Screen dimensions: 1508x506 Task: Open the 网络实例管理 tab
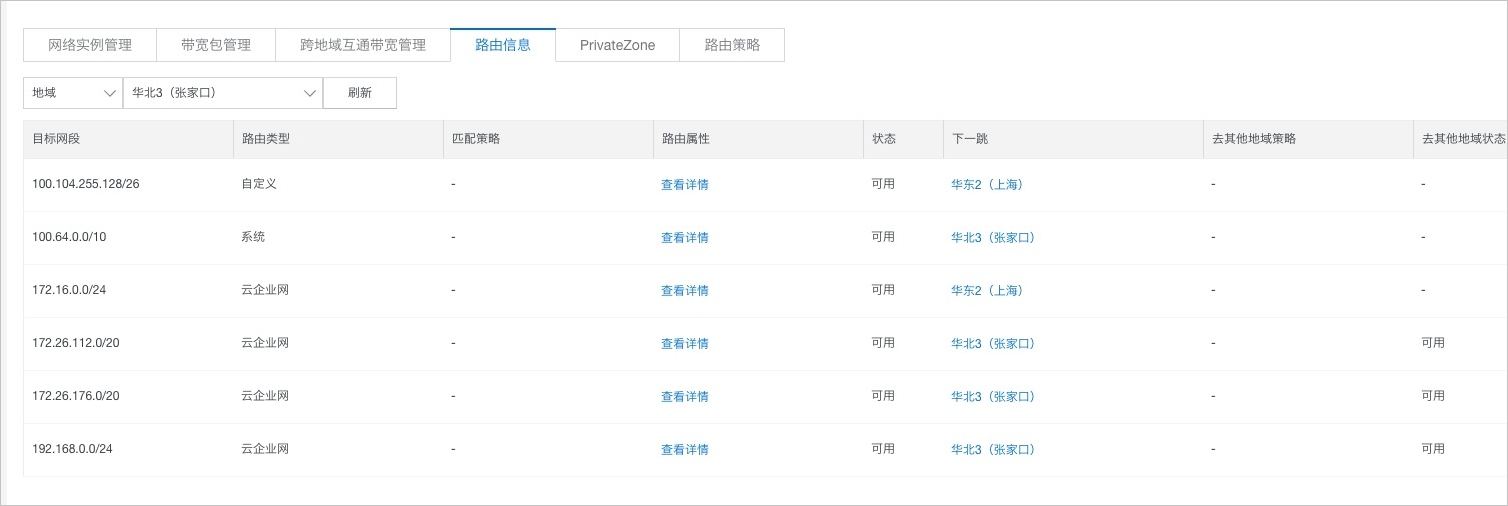(90, 45)
